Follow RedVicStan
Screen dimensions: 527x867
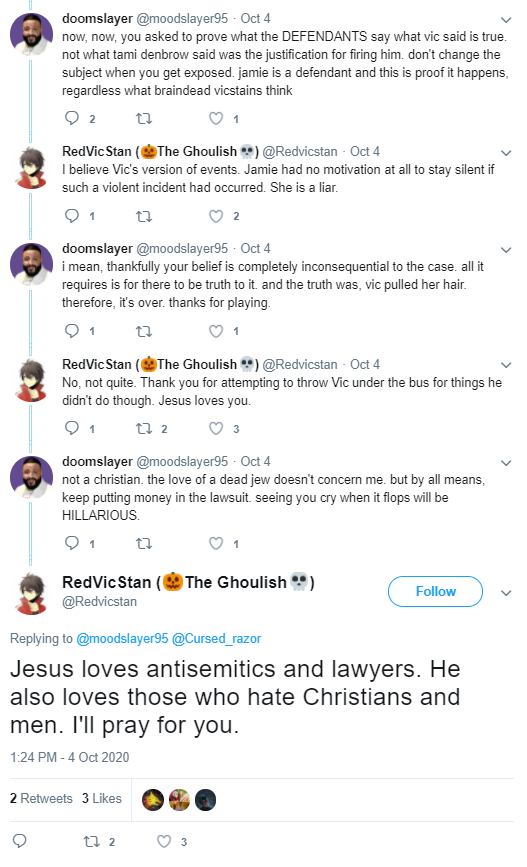click(x=435, y=591)
